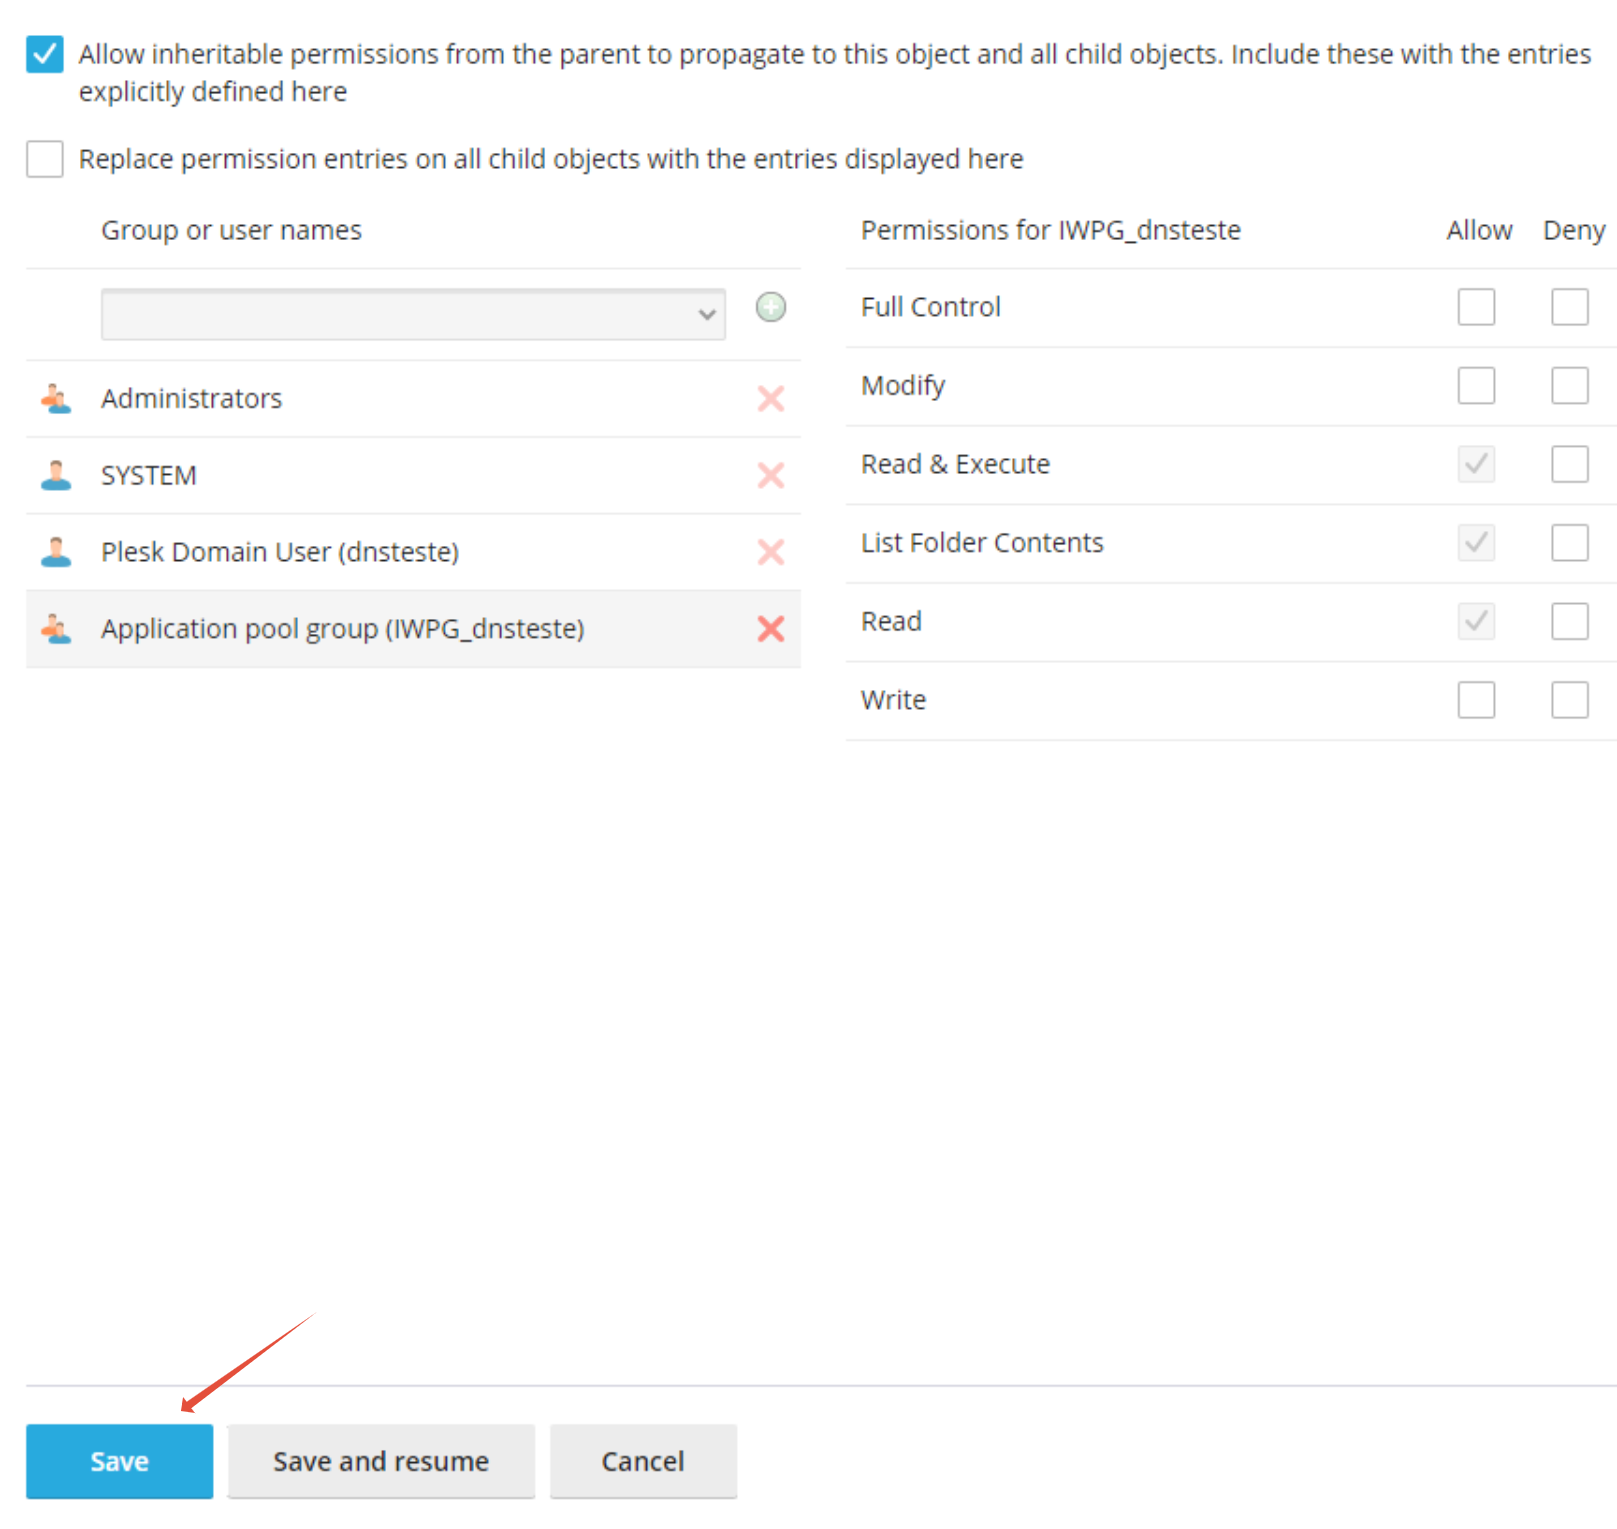This screenshot has height=1529, width=1617.
Task: Uncheck Allow inheritable permissions checkbox
Action: point(45,54)
